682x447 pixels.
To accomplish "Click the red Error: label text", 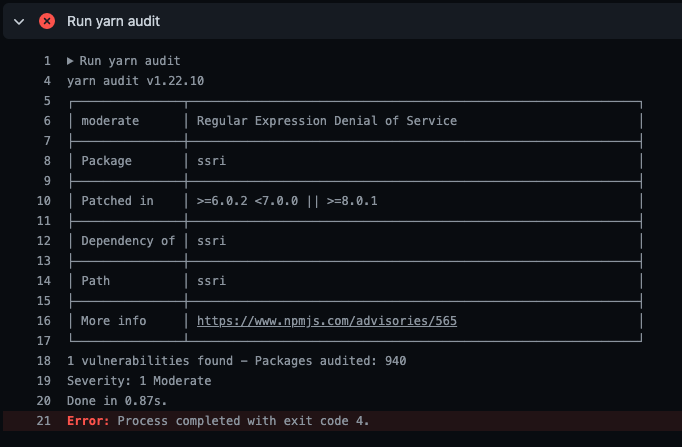I will point(88,421).
